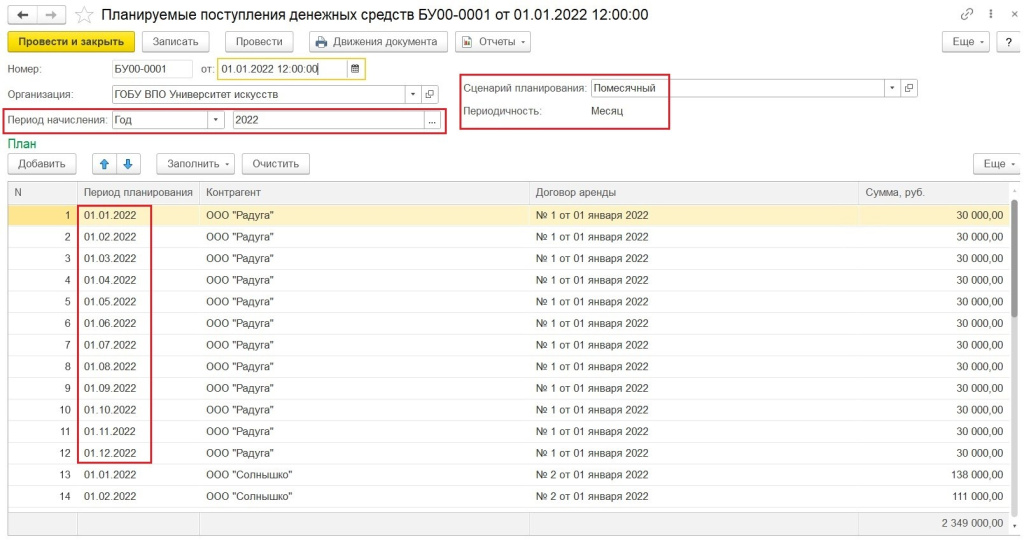This screenshot has width=1024, height=540.
Task: Click the Добавить button
Action: [x=42, y=163]
